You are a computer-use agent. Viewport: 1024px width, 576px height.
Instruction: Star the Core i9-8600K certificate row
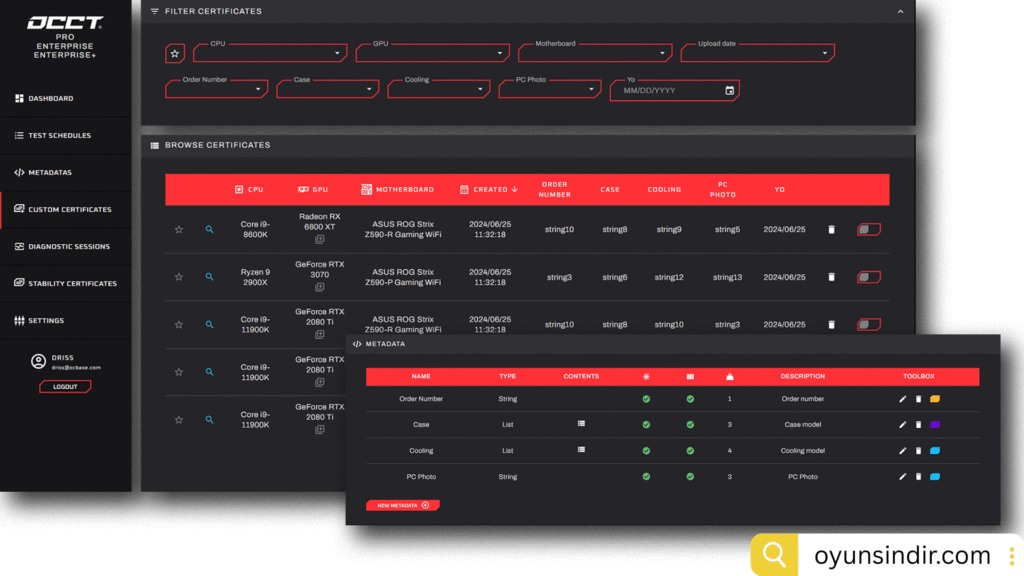point(179,230)
